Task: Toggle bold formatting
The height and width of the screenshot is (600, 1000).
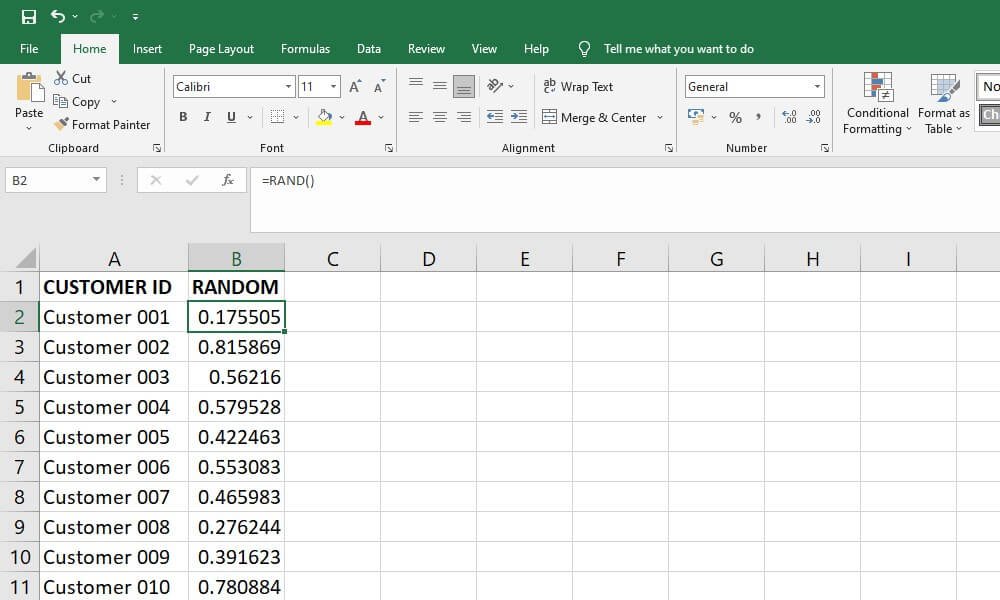Action: (x=183, y=116)
